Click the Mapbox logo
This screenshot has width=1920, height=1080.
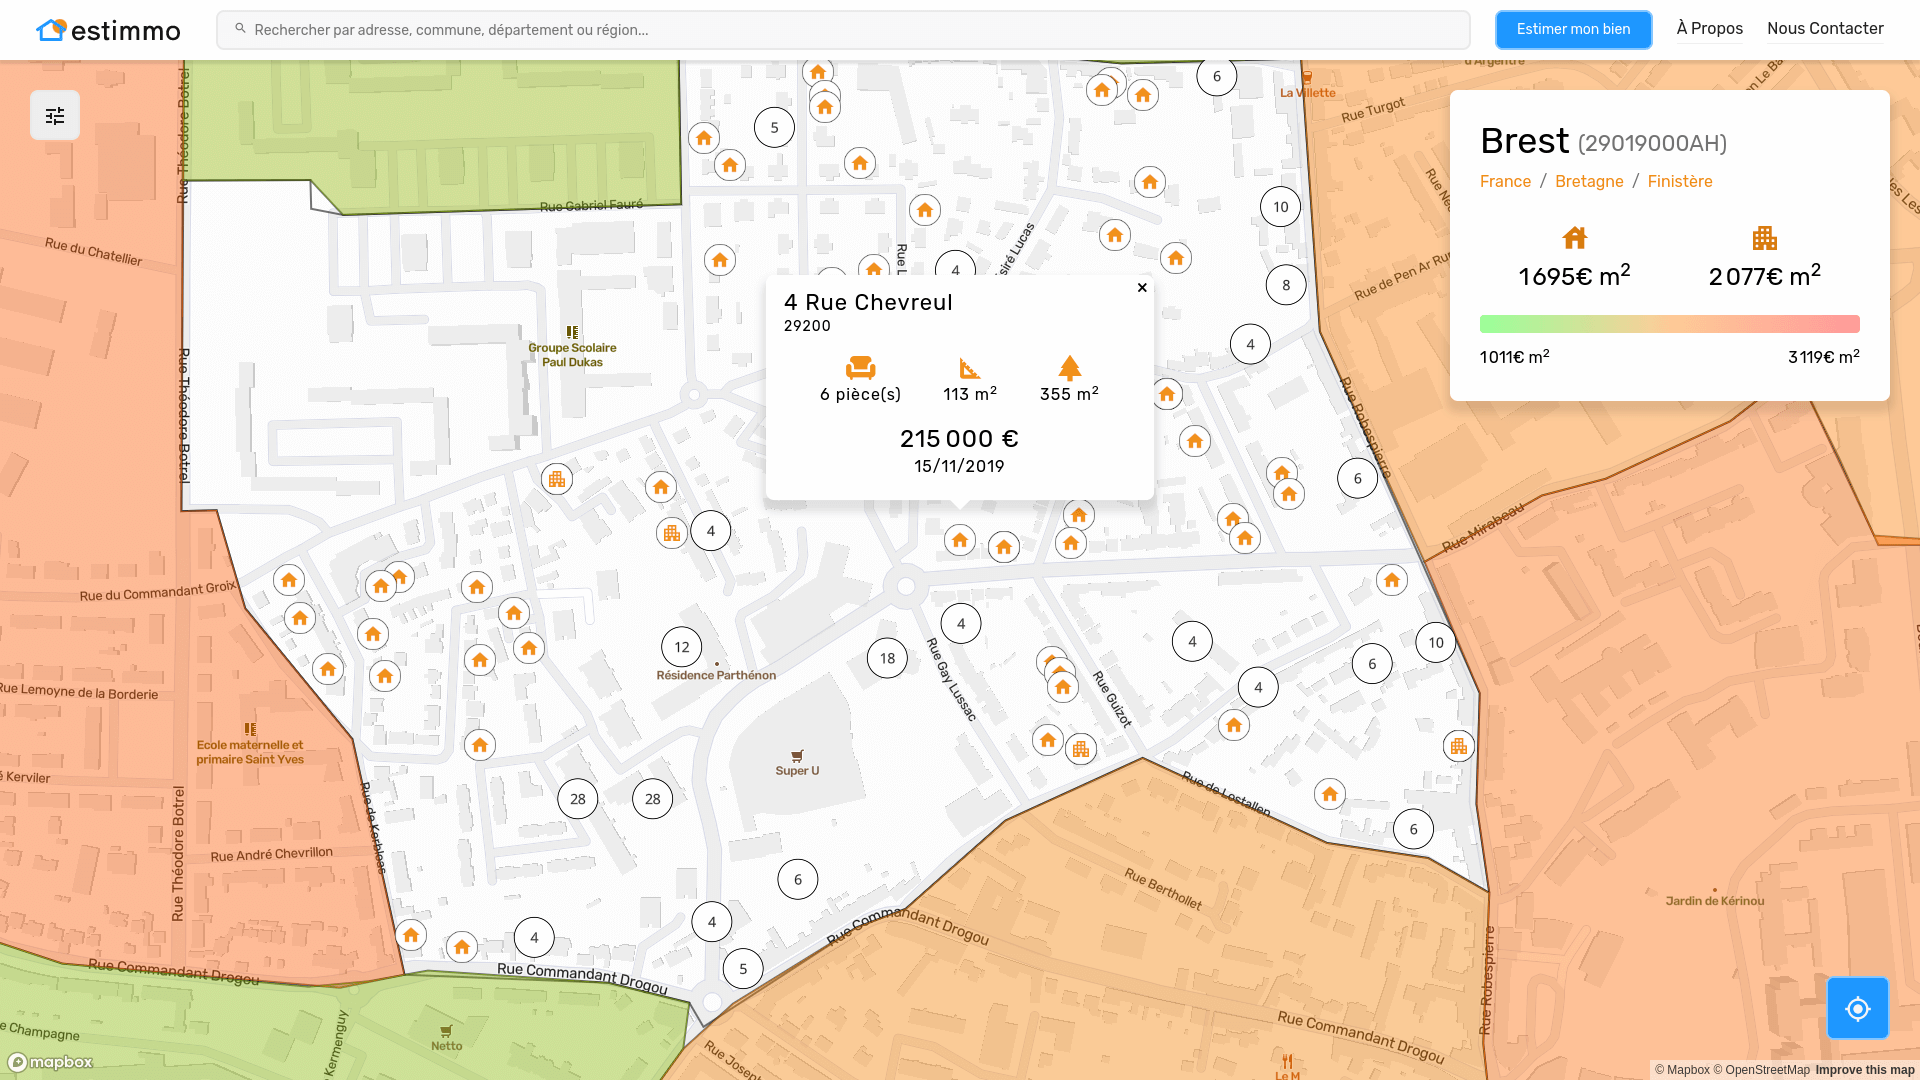(x=51, y=1062)
